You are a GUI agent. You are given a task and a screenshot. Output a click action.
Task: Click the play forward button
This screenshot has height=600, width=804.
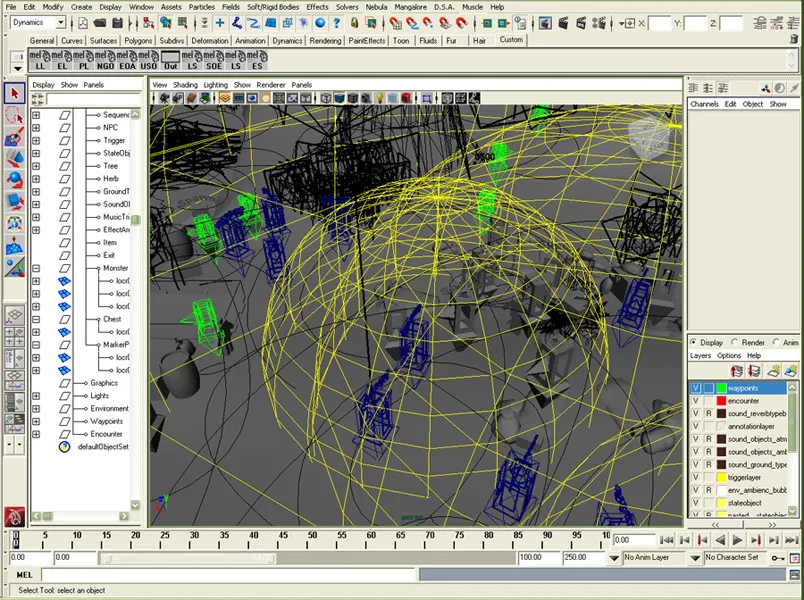click(x=737, y=540)
